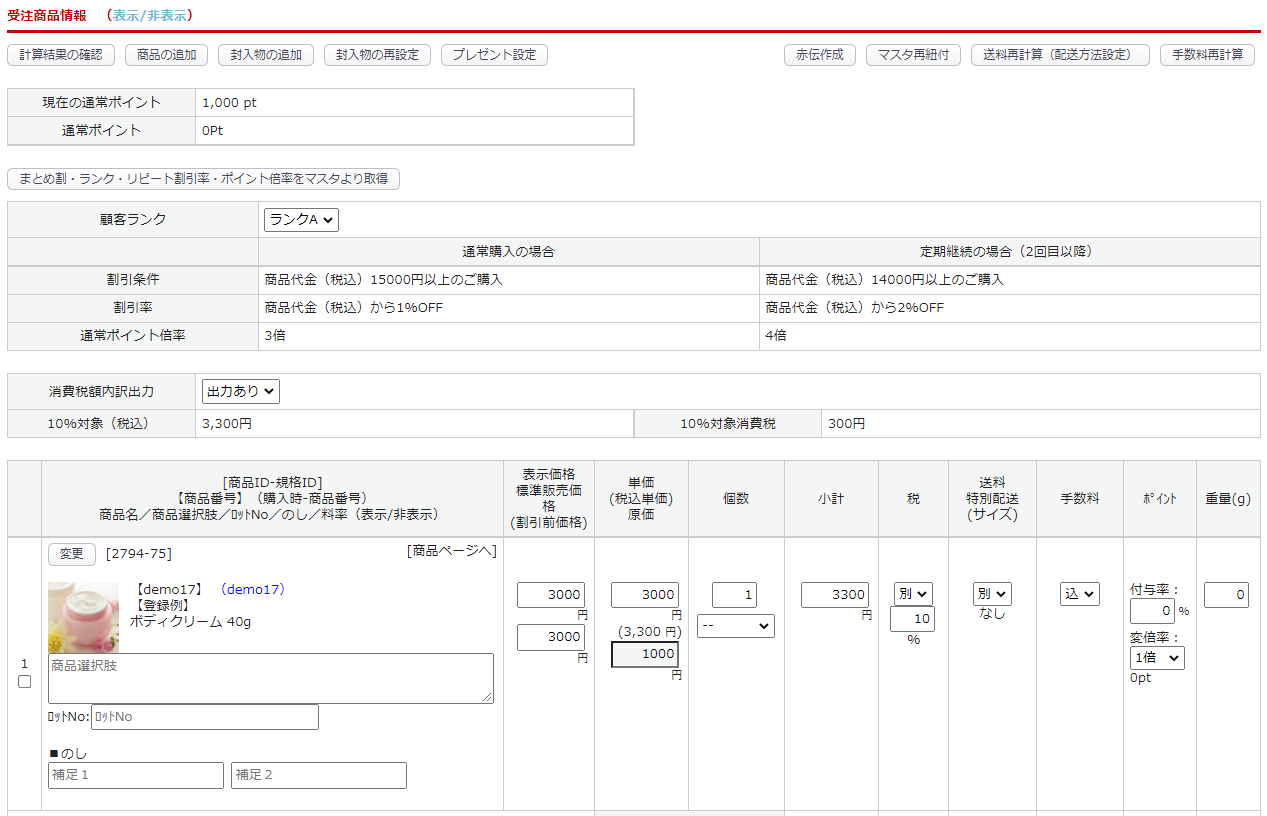Toggle the 表示/非表示 link in header

148,15
